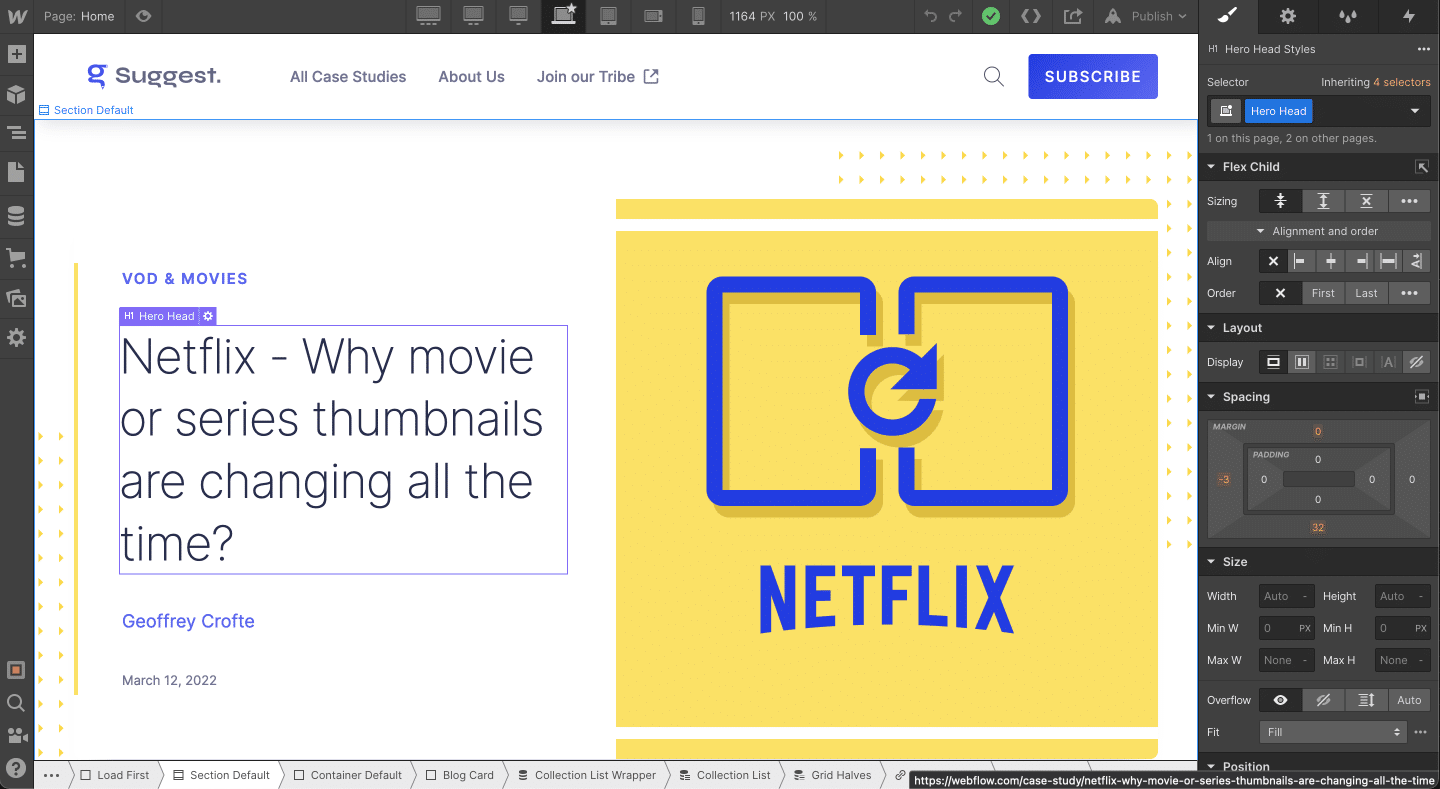Switch to the Interactions lightning tab
1440x789 pixels.
pyautogui.click(x=1409, y=16)
